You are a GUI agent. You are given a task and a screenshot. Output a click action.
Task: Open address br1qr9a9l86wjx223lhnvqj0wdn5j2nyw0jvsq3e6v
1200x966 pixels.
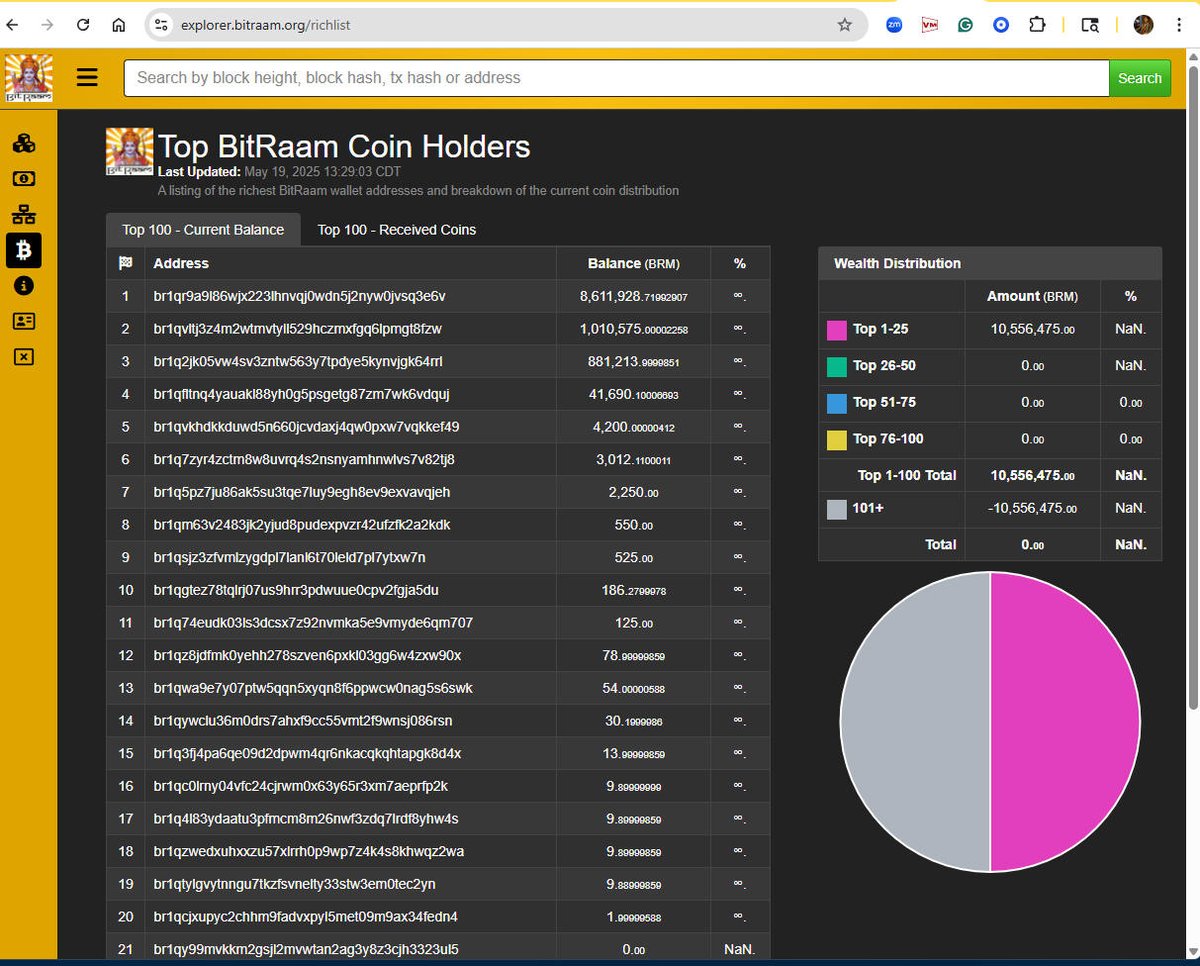299,296
